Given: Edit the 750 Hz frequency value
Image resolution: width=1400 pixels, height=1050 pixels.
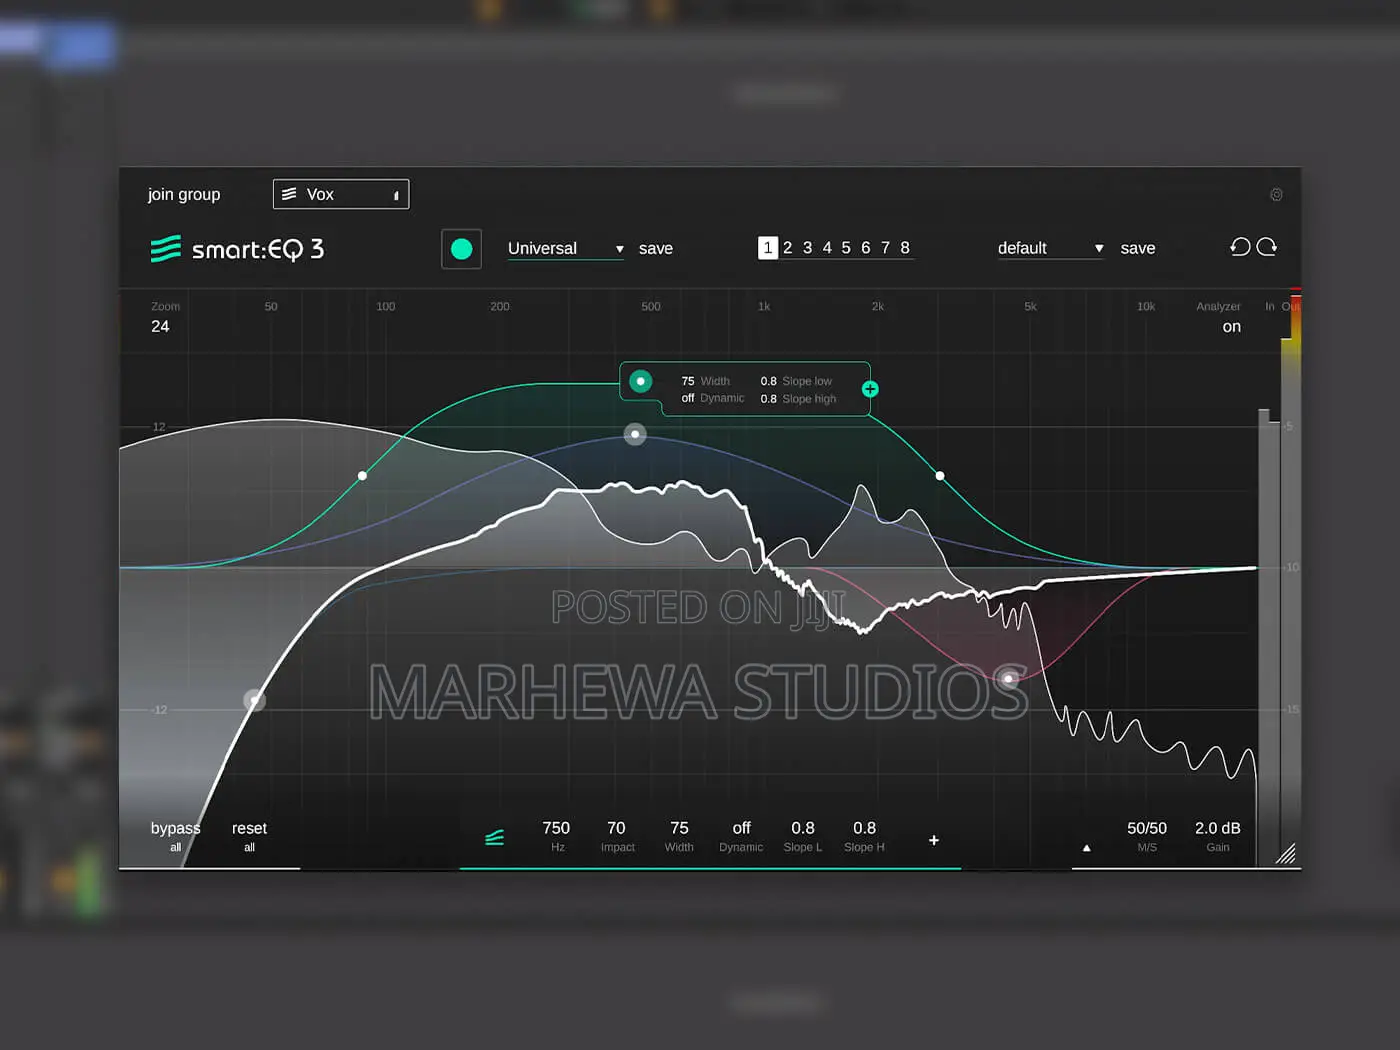Looking at the screenshot, I should 556,828.
